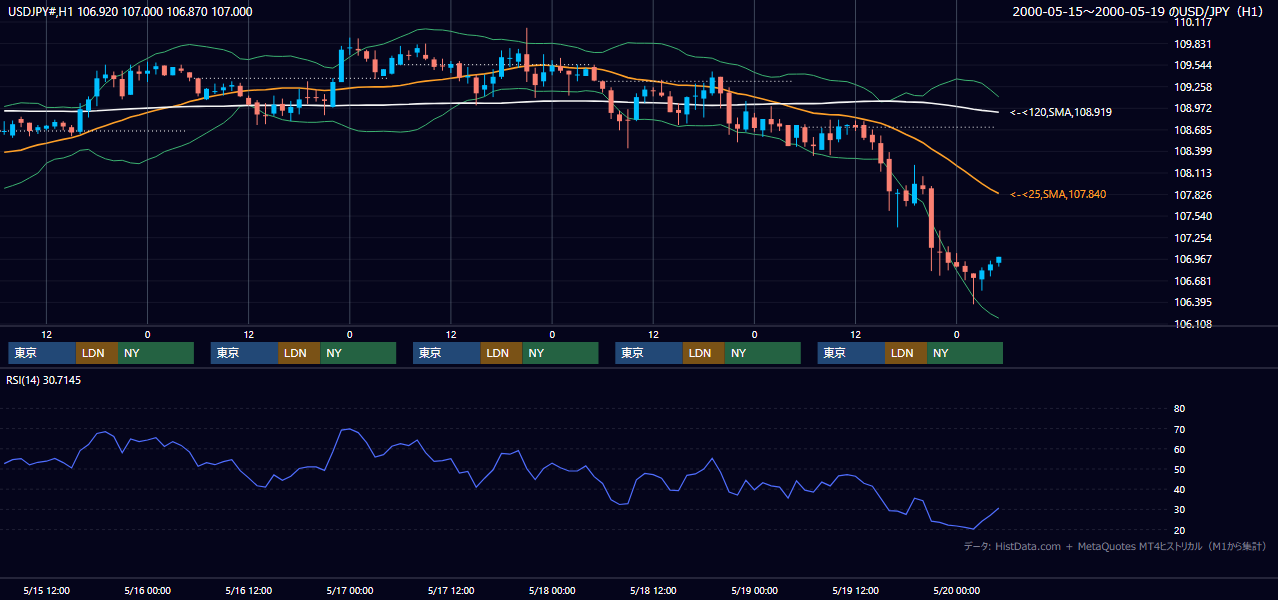Click price axis label 107.540
1278x600 pixels.
point(1193,216)
